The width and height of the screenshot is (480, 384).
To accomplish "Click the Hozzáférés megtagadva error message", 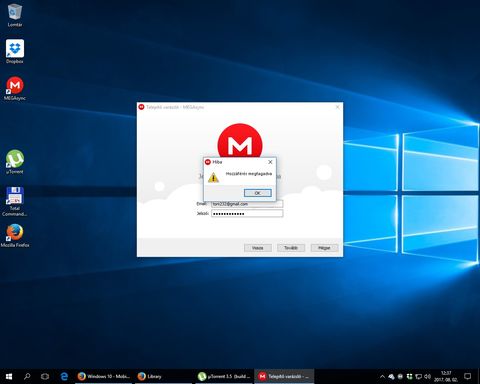I will (x=249, y=174).
